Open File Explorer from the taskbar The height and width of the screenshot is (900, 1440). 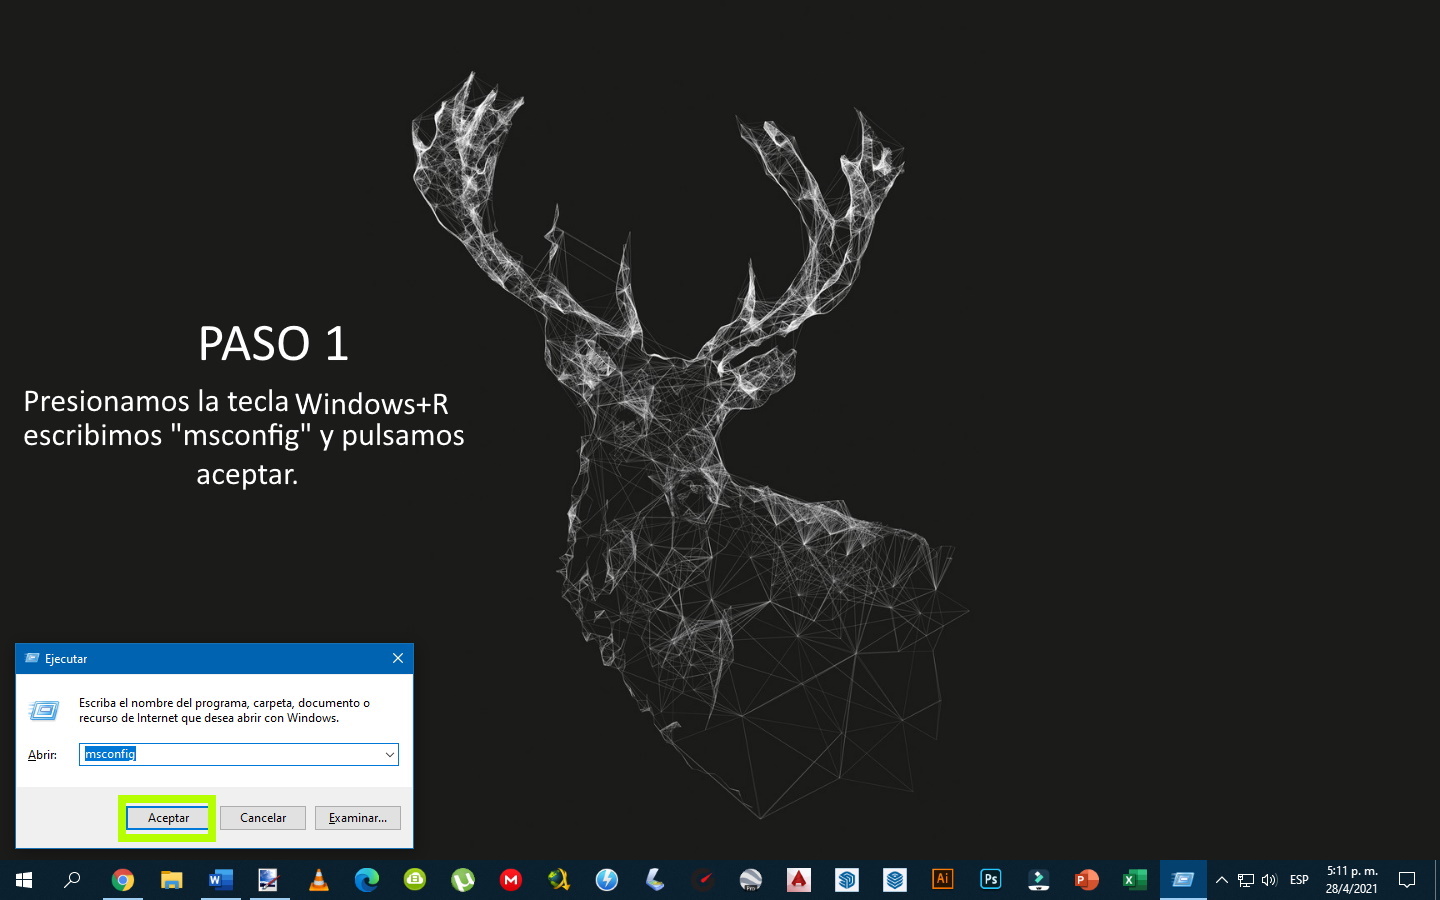click(x=172, y=880)
